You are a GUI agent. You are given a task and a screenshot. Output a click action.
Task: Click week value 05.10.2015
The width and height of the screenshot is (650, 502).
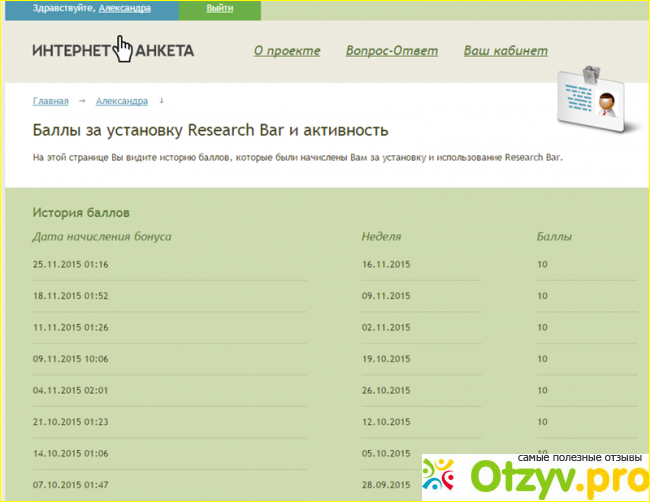point(386,453)
